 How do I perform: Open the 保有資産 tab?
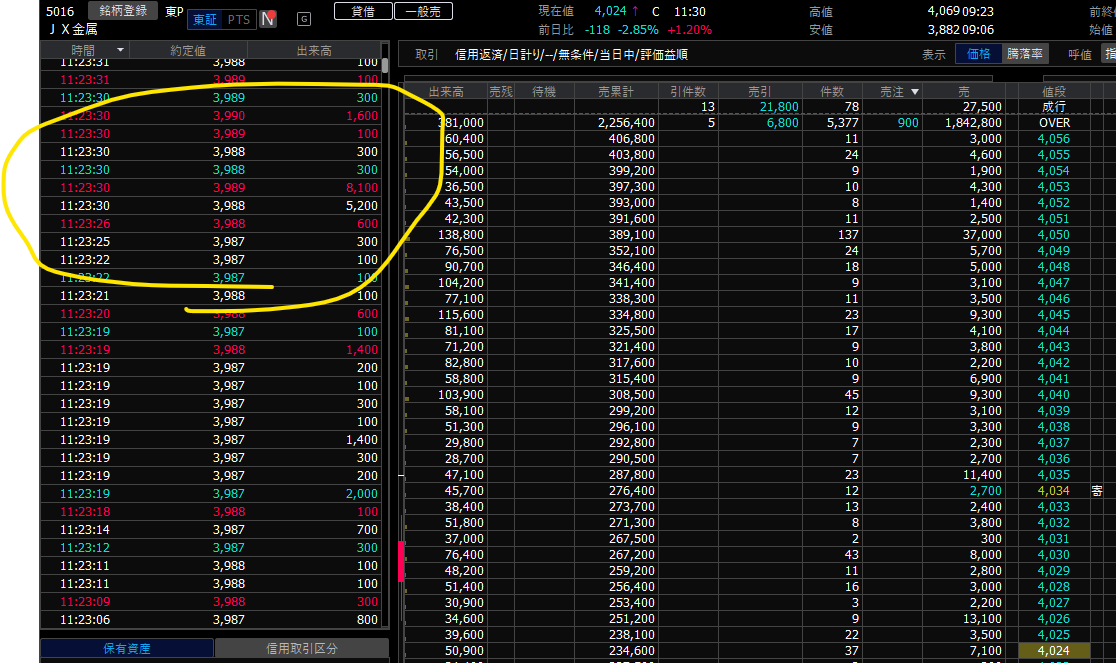tap(127, 648)
